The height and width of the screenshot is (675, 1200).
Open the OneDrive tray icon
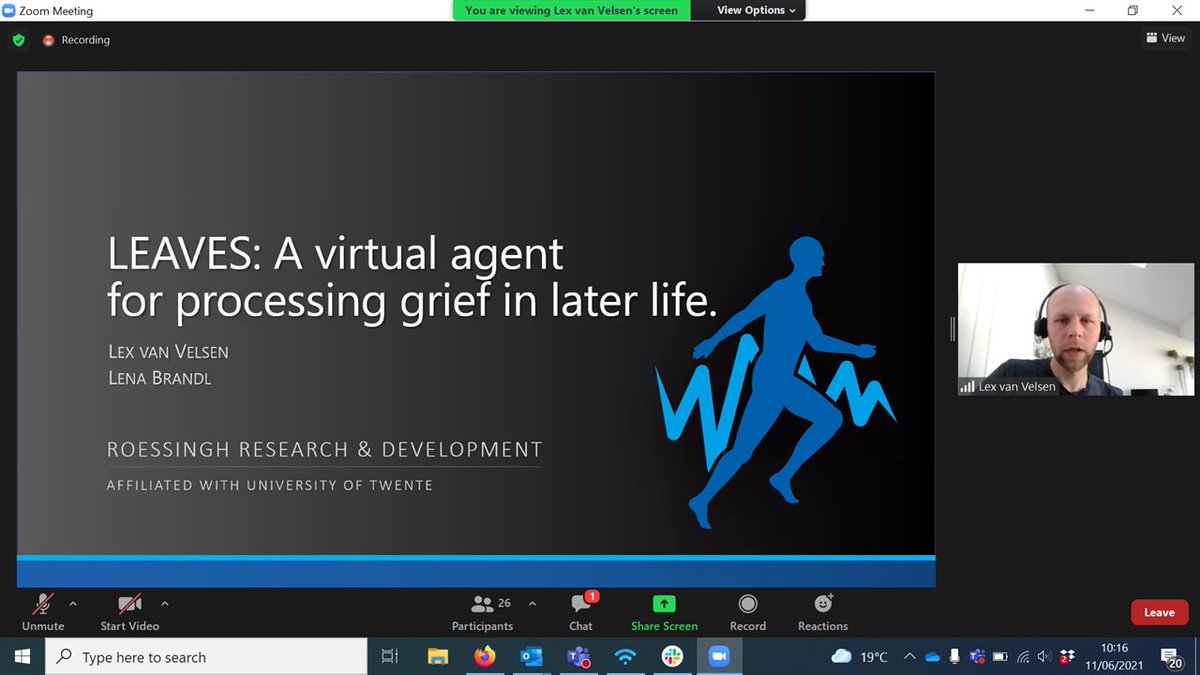tap(933, 657)
